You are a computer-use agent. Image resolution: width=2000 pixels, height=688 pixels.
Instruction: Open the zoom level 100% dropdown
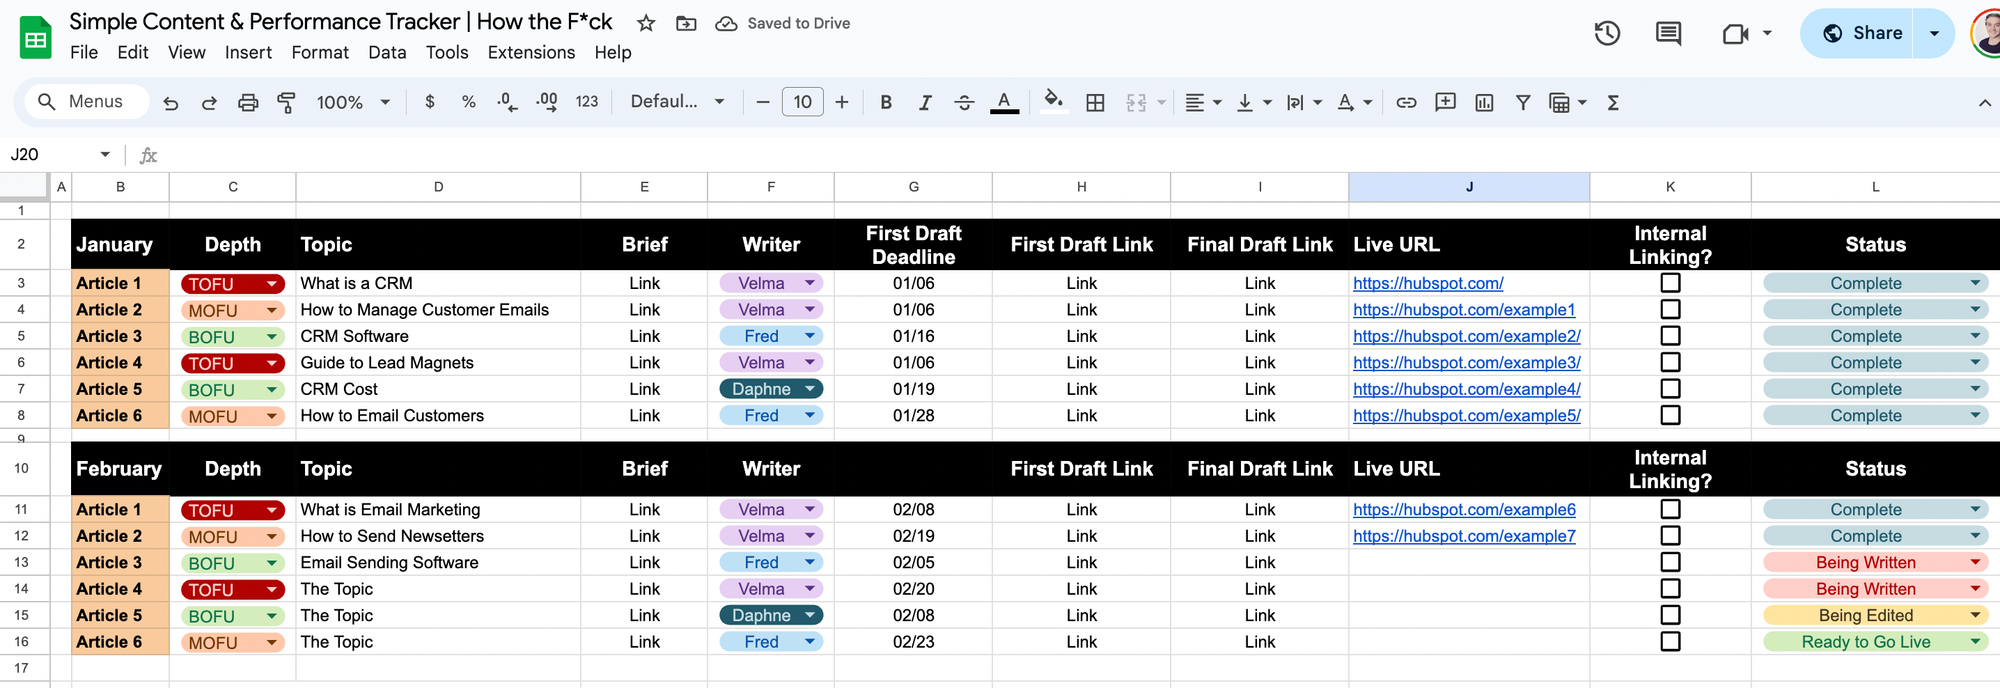[352, 102]
